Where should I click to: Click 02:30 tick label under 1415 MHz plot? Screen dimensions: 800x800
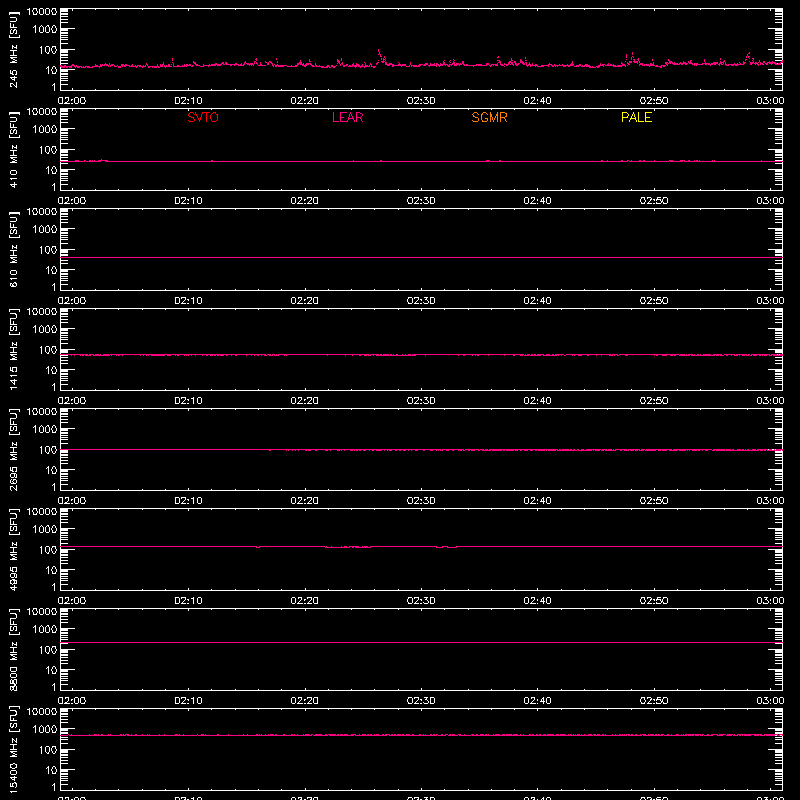click(x=421, y=401)
